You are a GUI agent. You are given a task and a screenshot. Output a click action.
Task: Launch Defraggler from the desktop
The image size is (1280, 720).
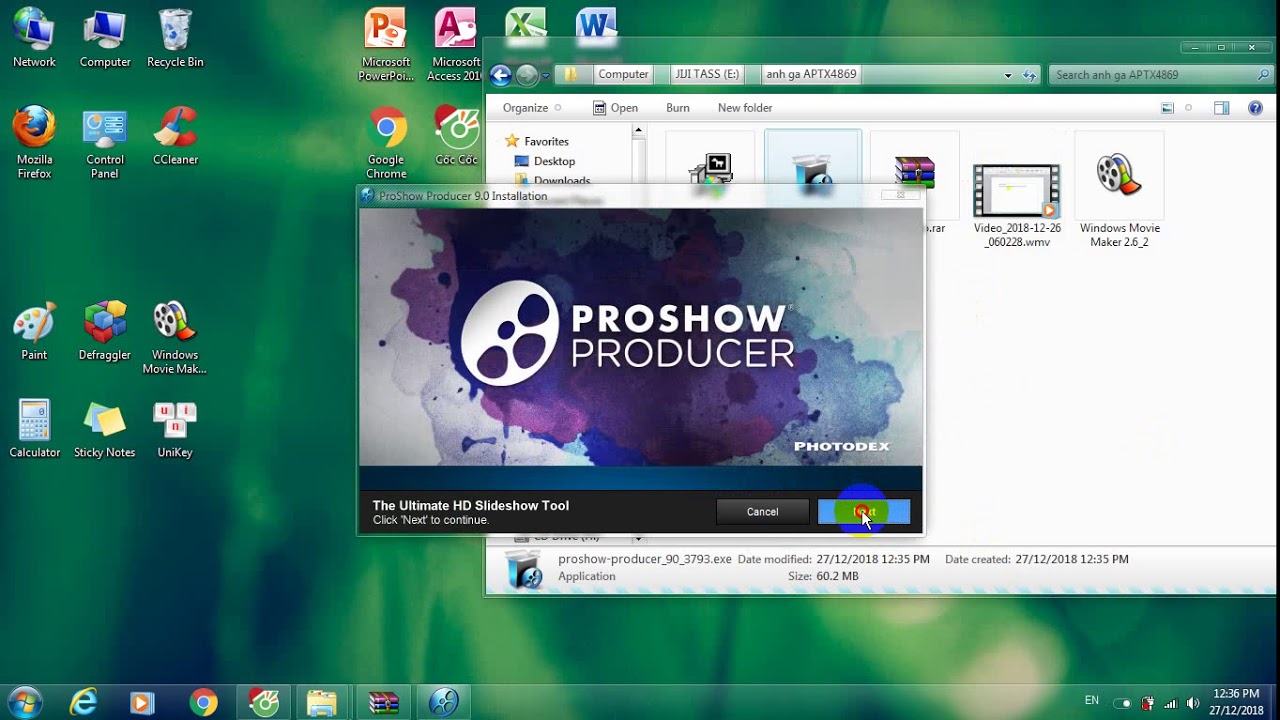[x=105, y=331]
